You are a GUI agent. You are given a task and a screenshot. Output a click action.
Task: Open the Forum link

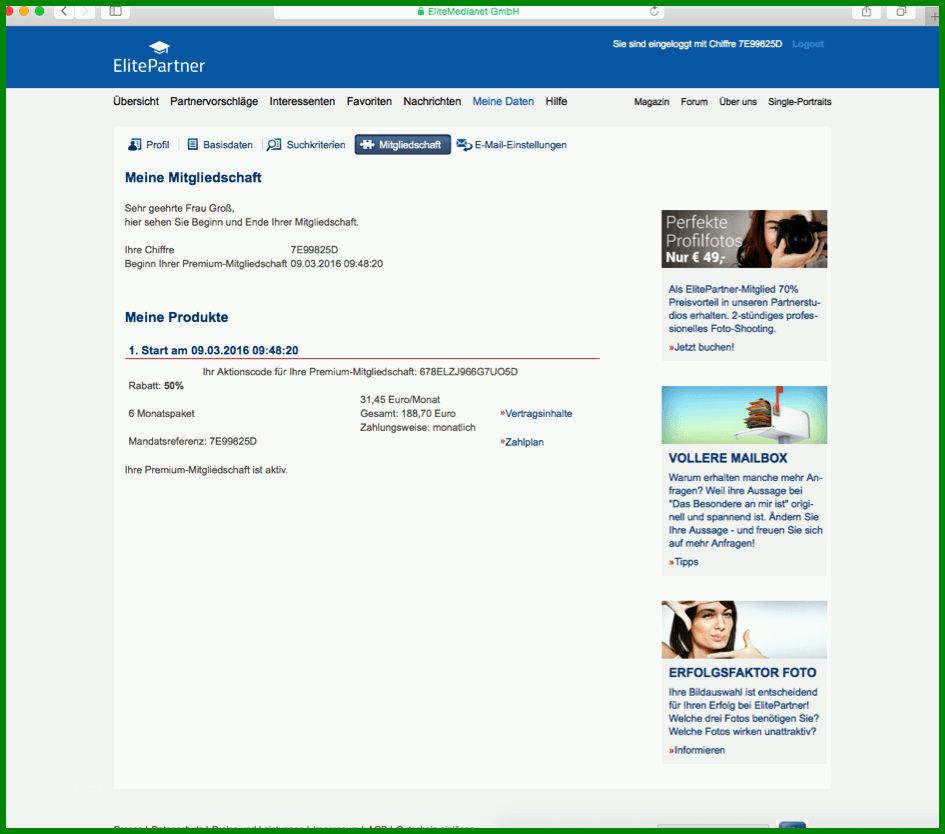click(x=694, y=102)
